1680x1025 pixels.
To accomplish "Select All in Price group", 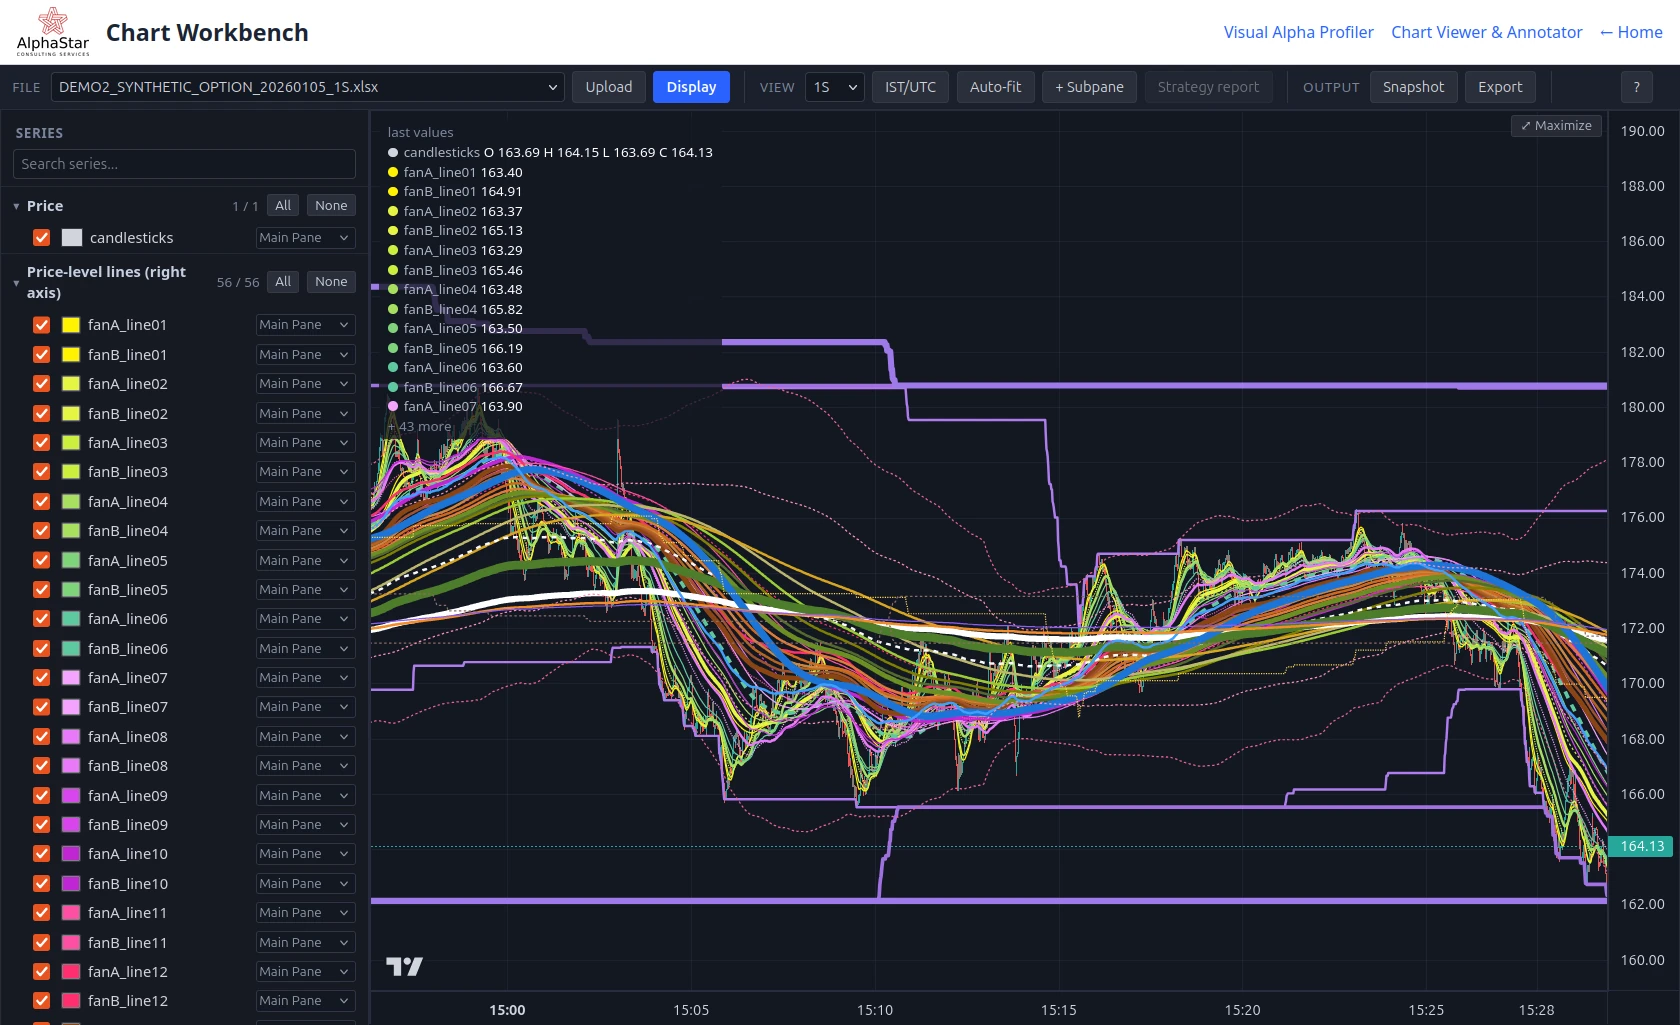I will 283,206.
